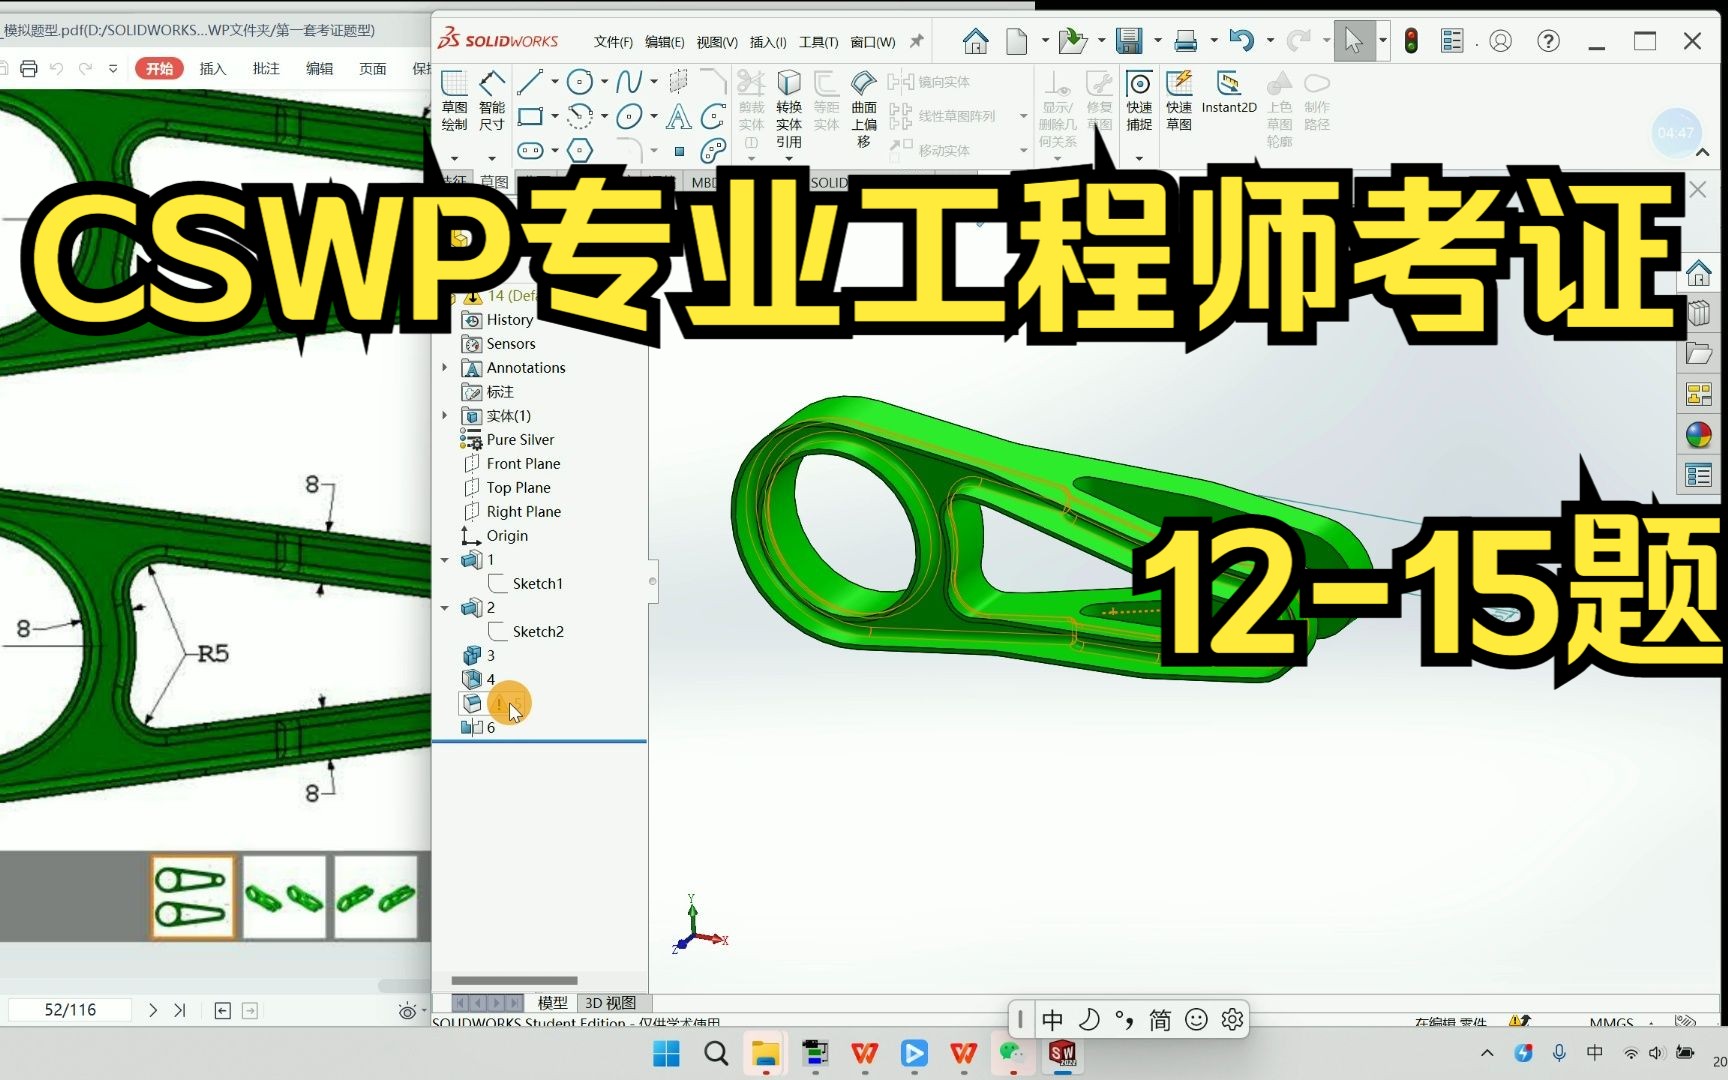The height and width of the screenshot is (1080, 1728).
Task: Open the 工具(T) menu
Action: click(x=818, y=42)
